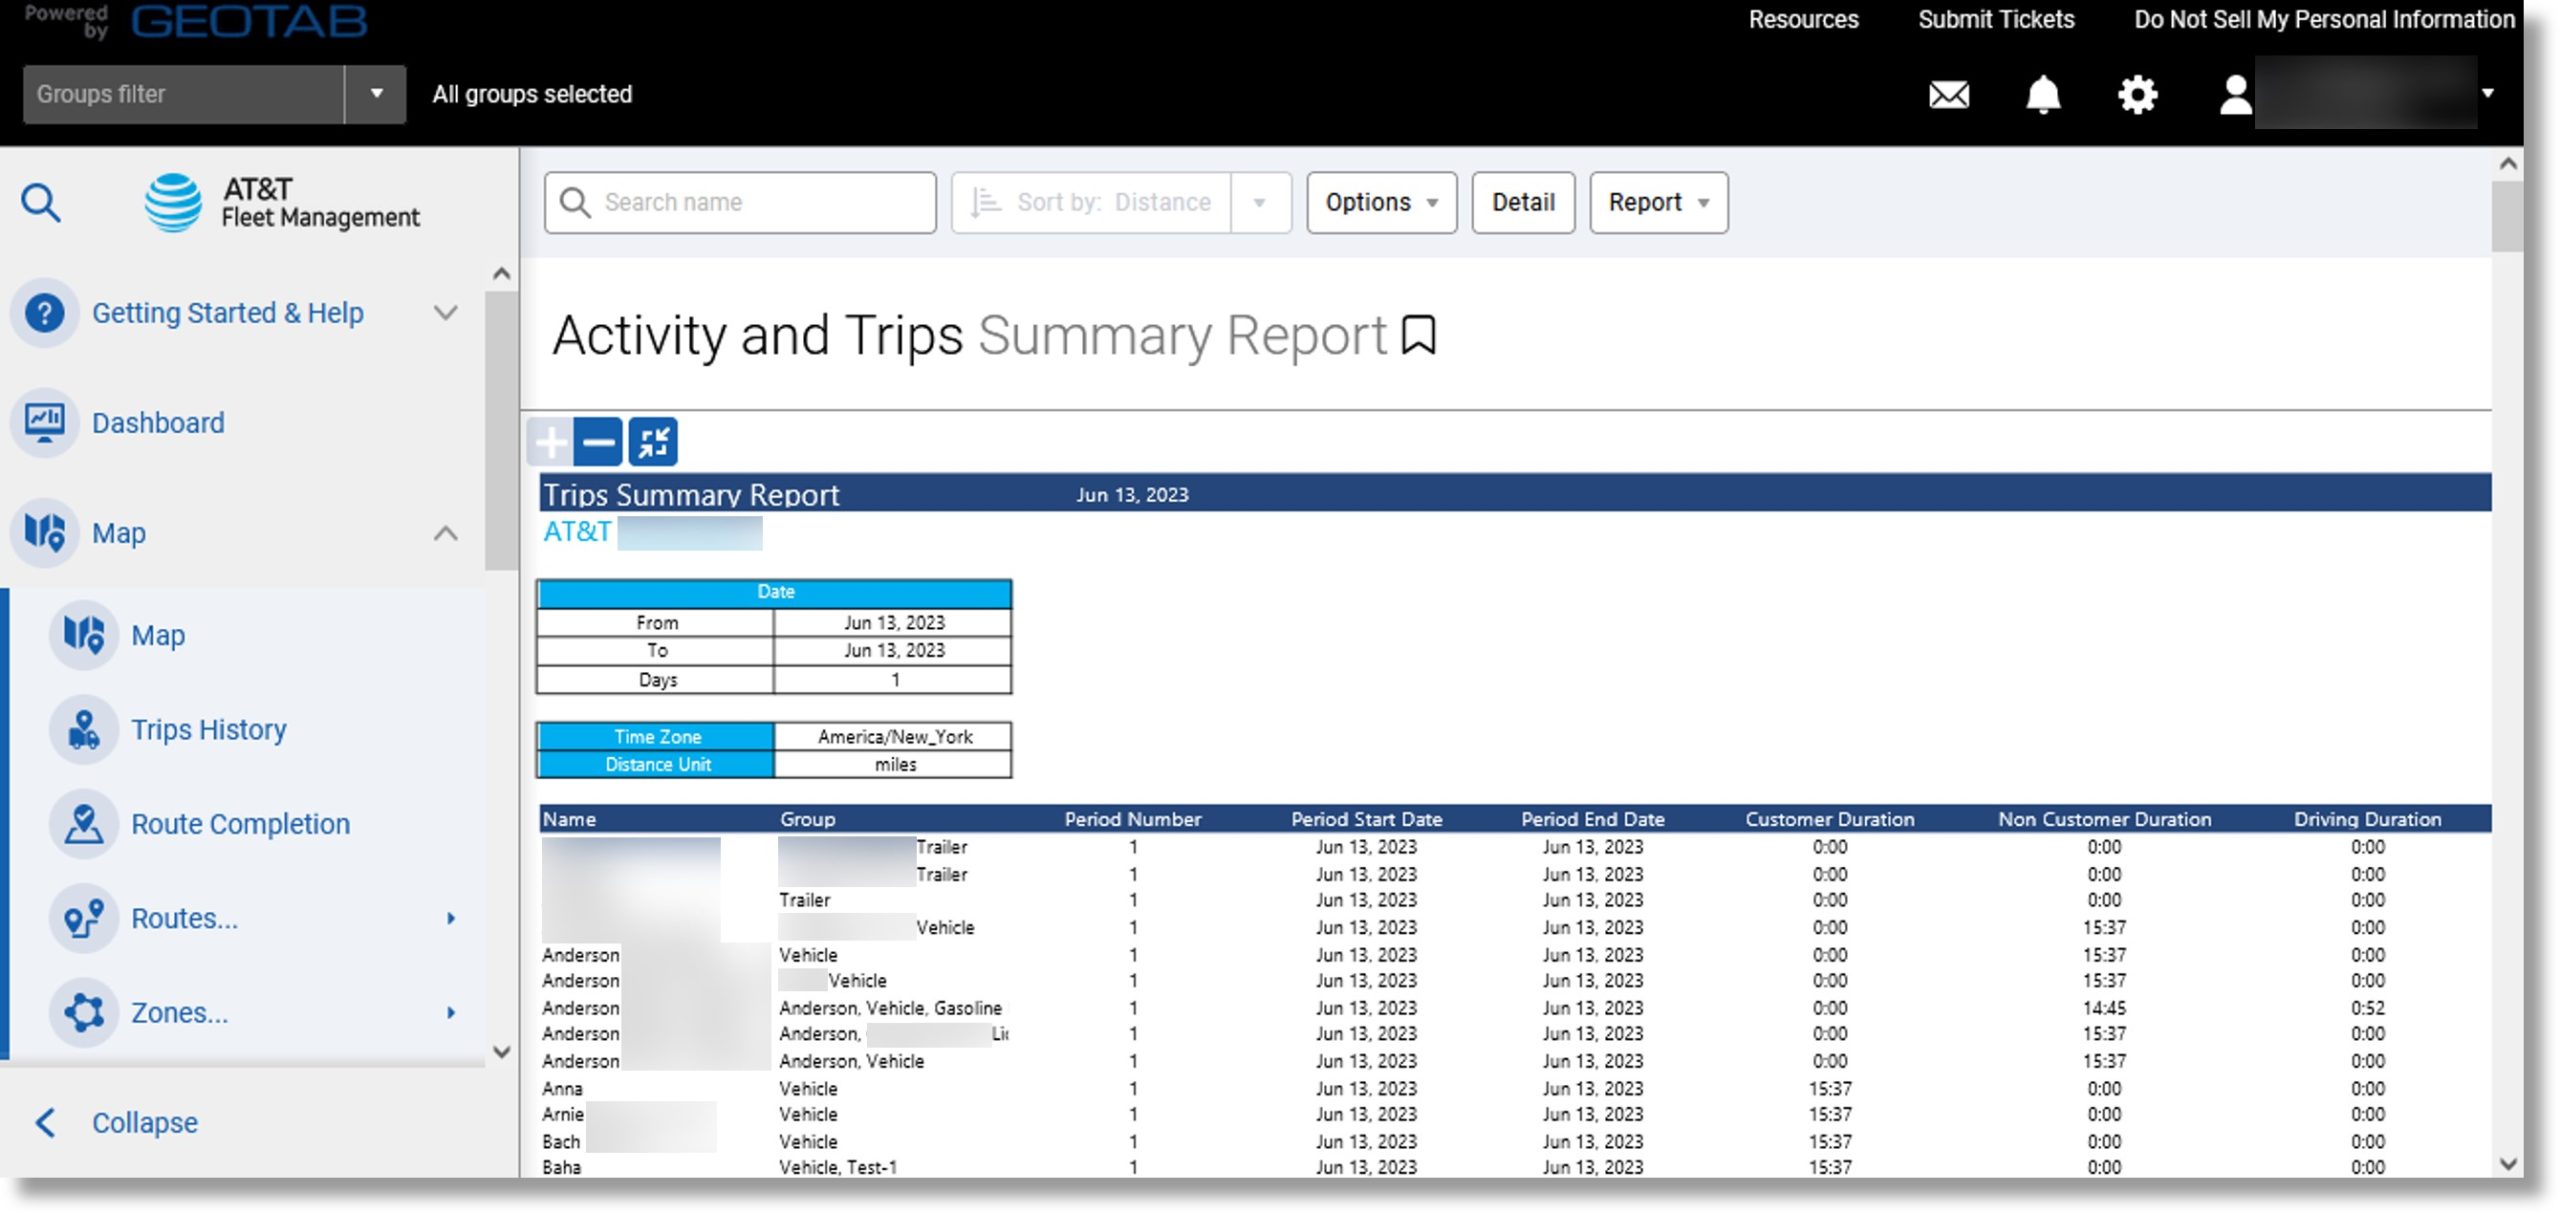Open the Map view

158,635
